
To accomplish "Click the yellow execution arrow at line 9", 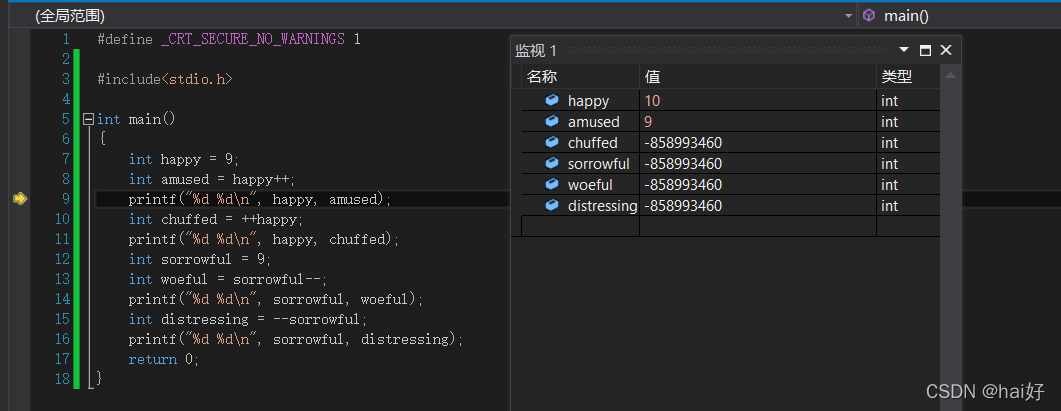I will coord(19,199).
